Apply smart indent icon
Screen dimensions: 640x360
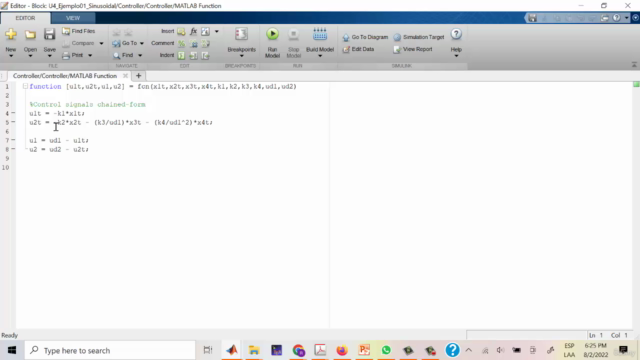coord(181,55)
